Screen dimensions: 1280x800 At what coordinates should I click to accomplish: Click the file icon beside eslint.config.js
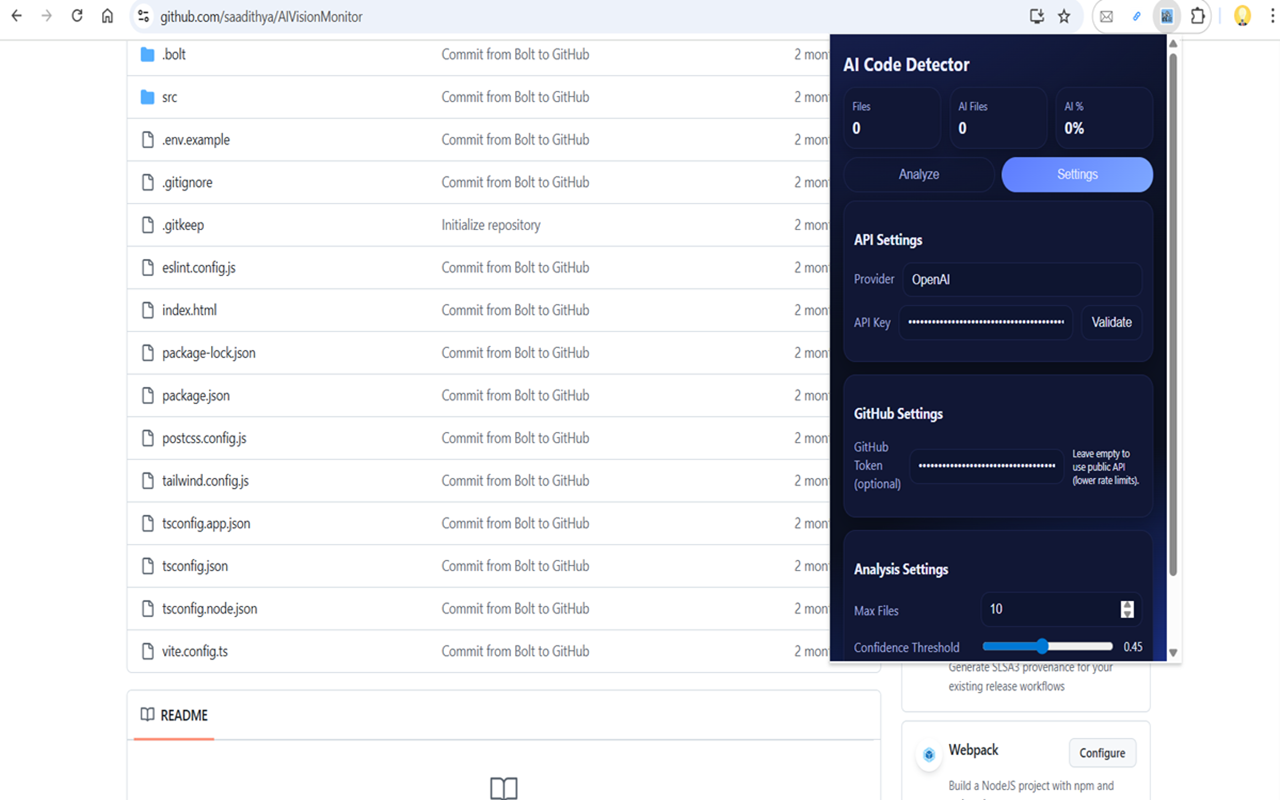click(x=148, y=267)
